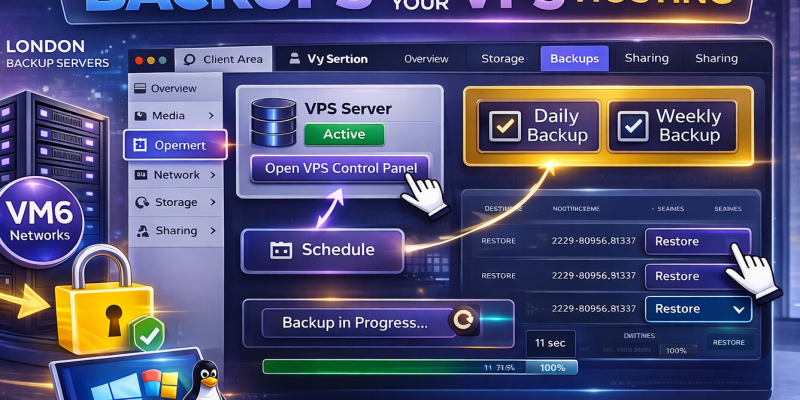Click the user icon next to Vy Sertion
The width and height of the screenshot is (800, 400).
(x=294, y=59)
